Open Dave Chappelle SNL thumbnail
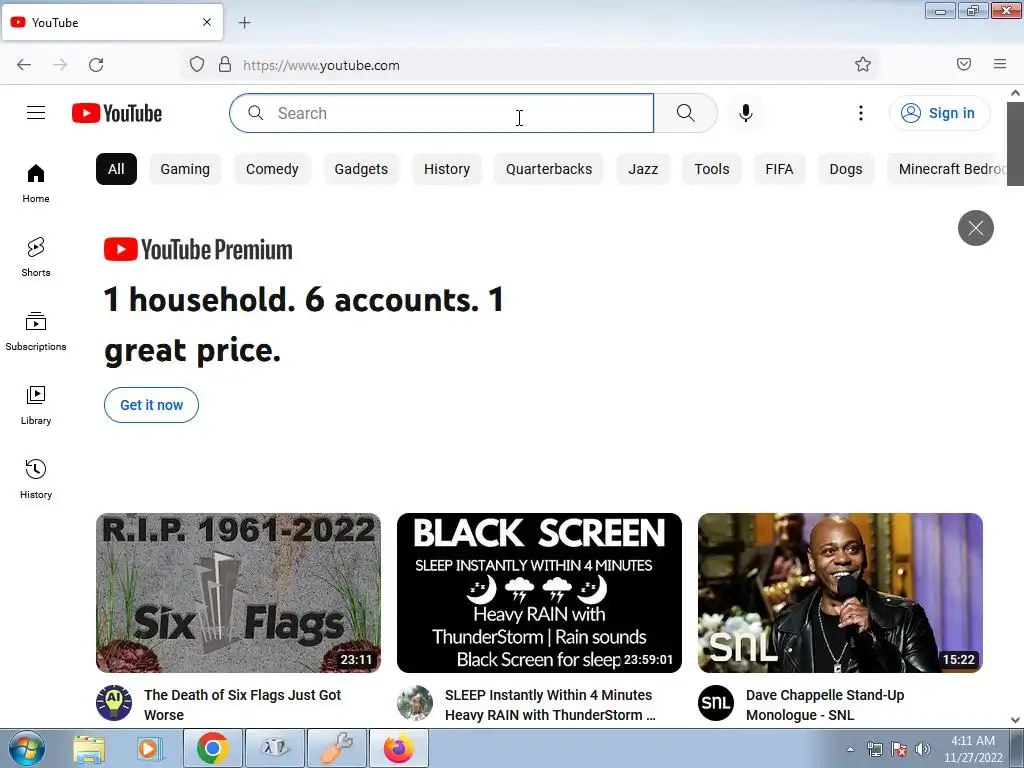The height and width of the screenshot is (768, 1024). point(840,593)
